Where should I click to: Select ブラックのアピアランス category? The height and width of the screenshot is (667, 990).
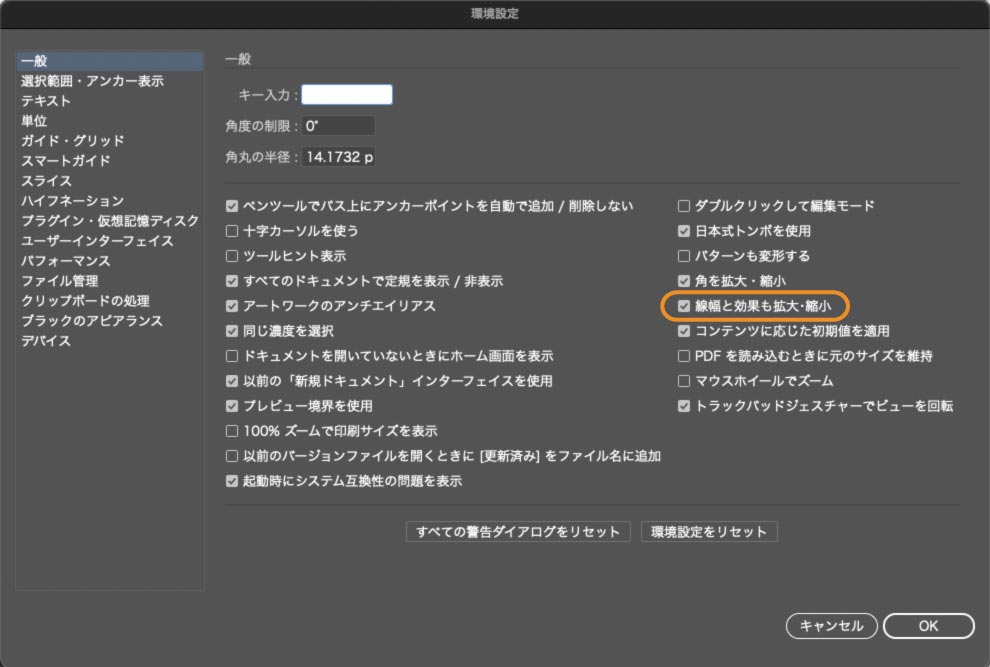92,321
